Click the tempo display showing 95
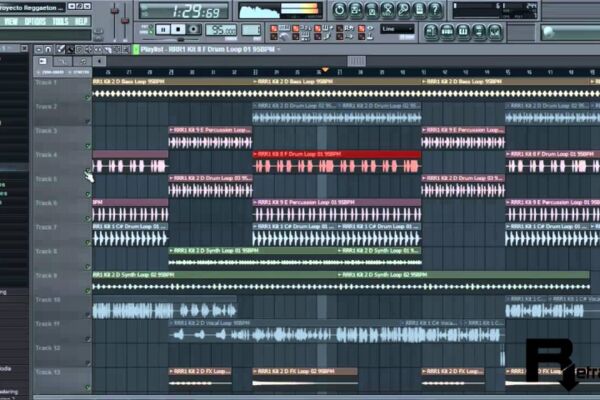This screenshot has width=600, height=400. pyautogui.click(x=221, y=30)
